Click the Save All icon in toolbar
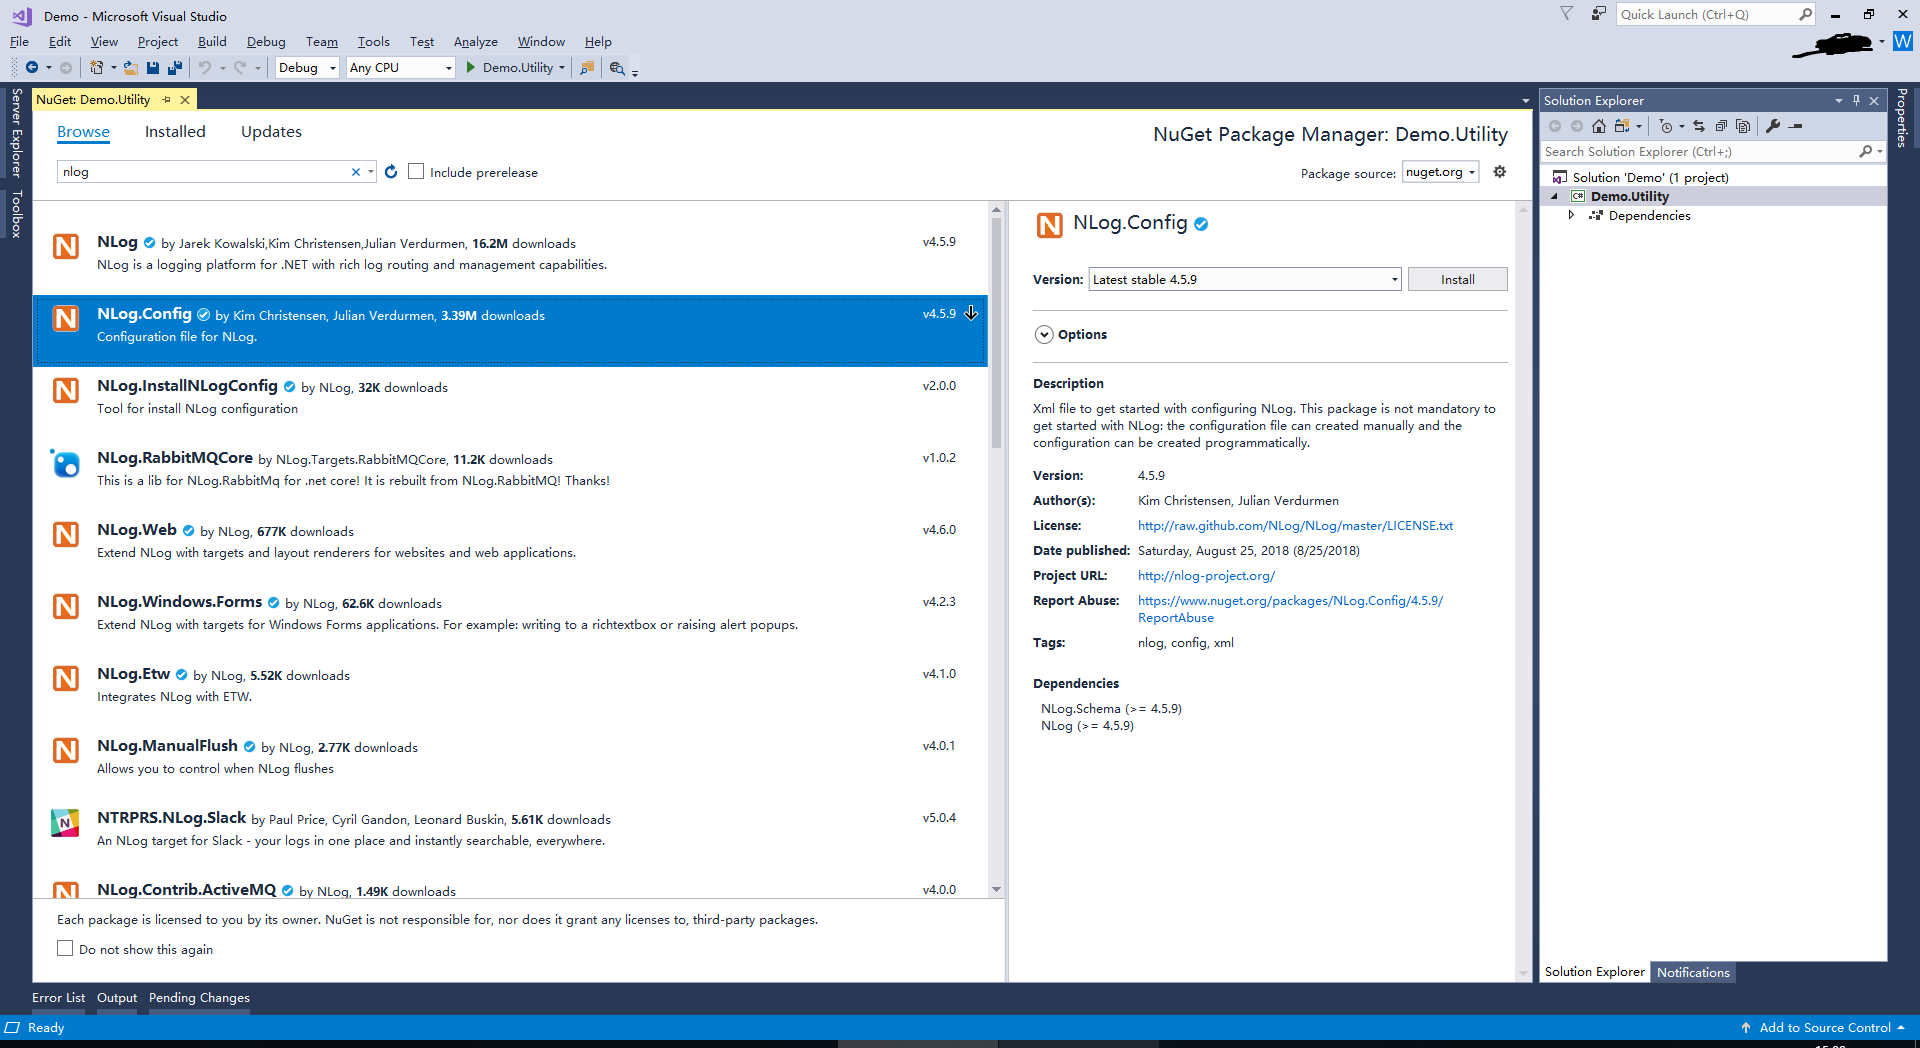Viewport: 1920px width, 1048px height. coord(175,68)
